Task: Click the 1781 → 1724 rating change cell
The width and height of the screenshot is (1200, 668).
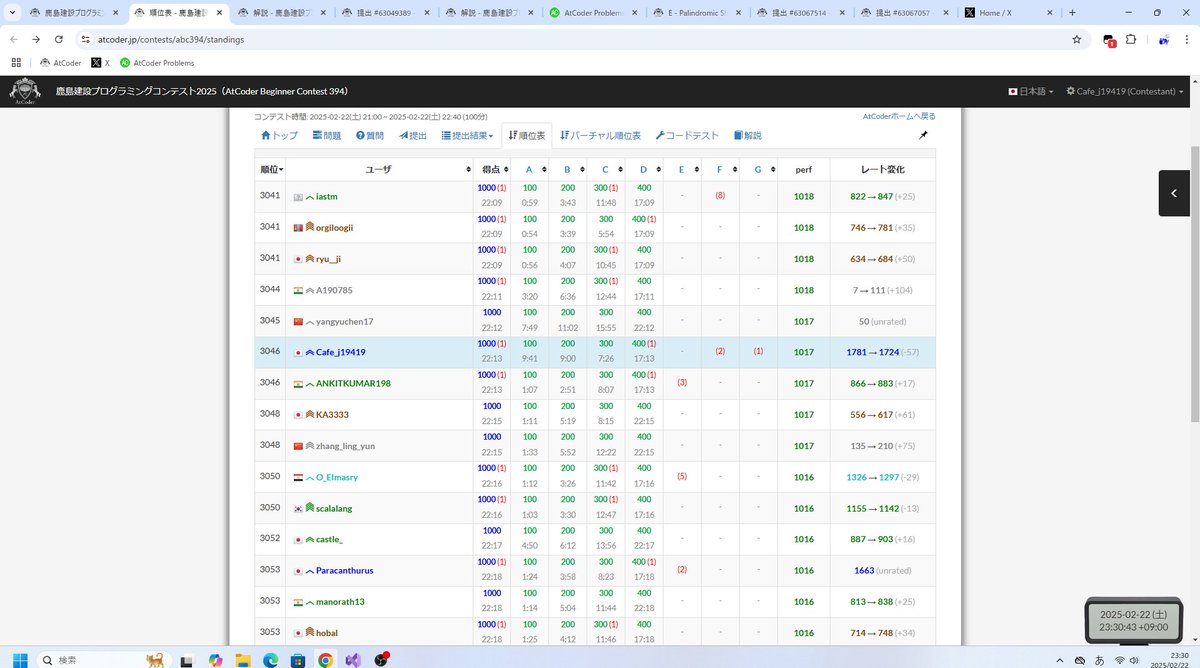Action: click(883, 352)
